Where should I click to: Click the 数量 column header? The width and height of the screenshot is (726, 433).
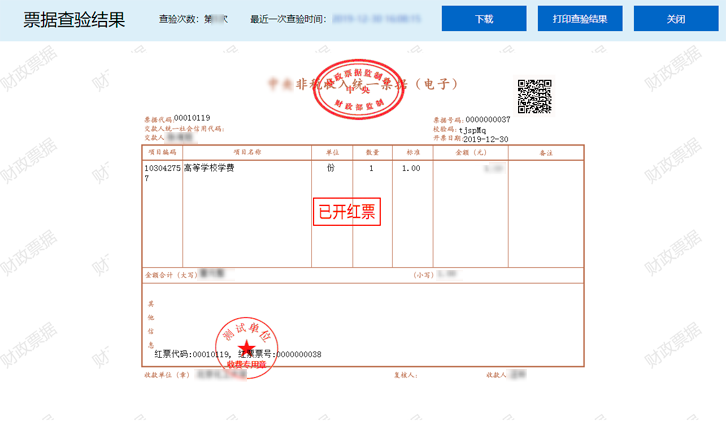(x=372, y=152)
